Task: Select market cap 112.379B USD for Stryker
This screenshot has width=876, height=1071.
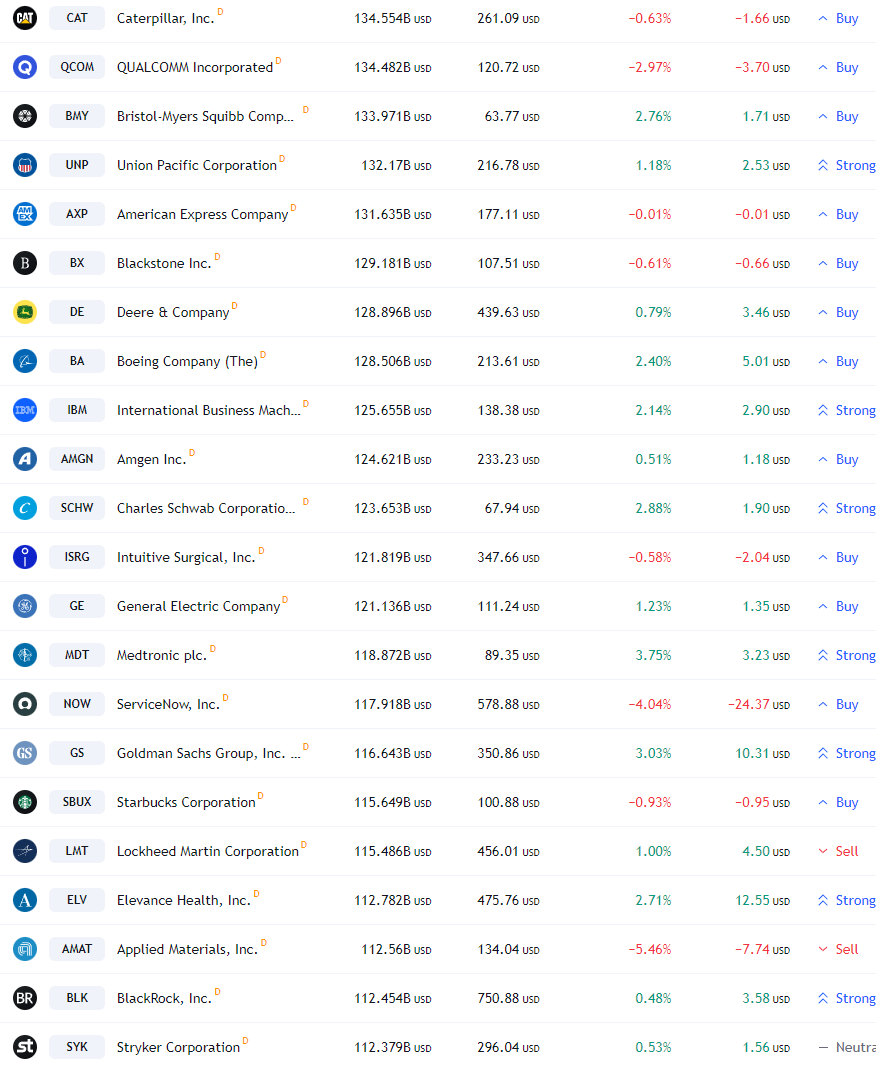Action: pyautogui.click(x=393, y=1048)
